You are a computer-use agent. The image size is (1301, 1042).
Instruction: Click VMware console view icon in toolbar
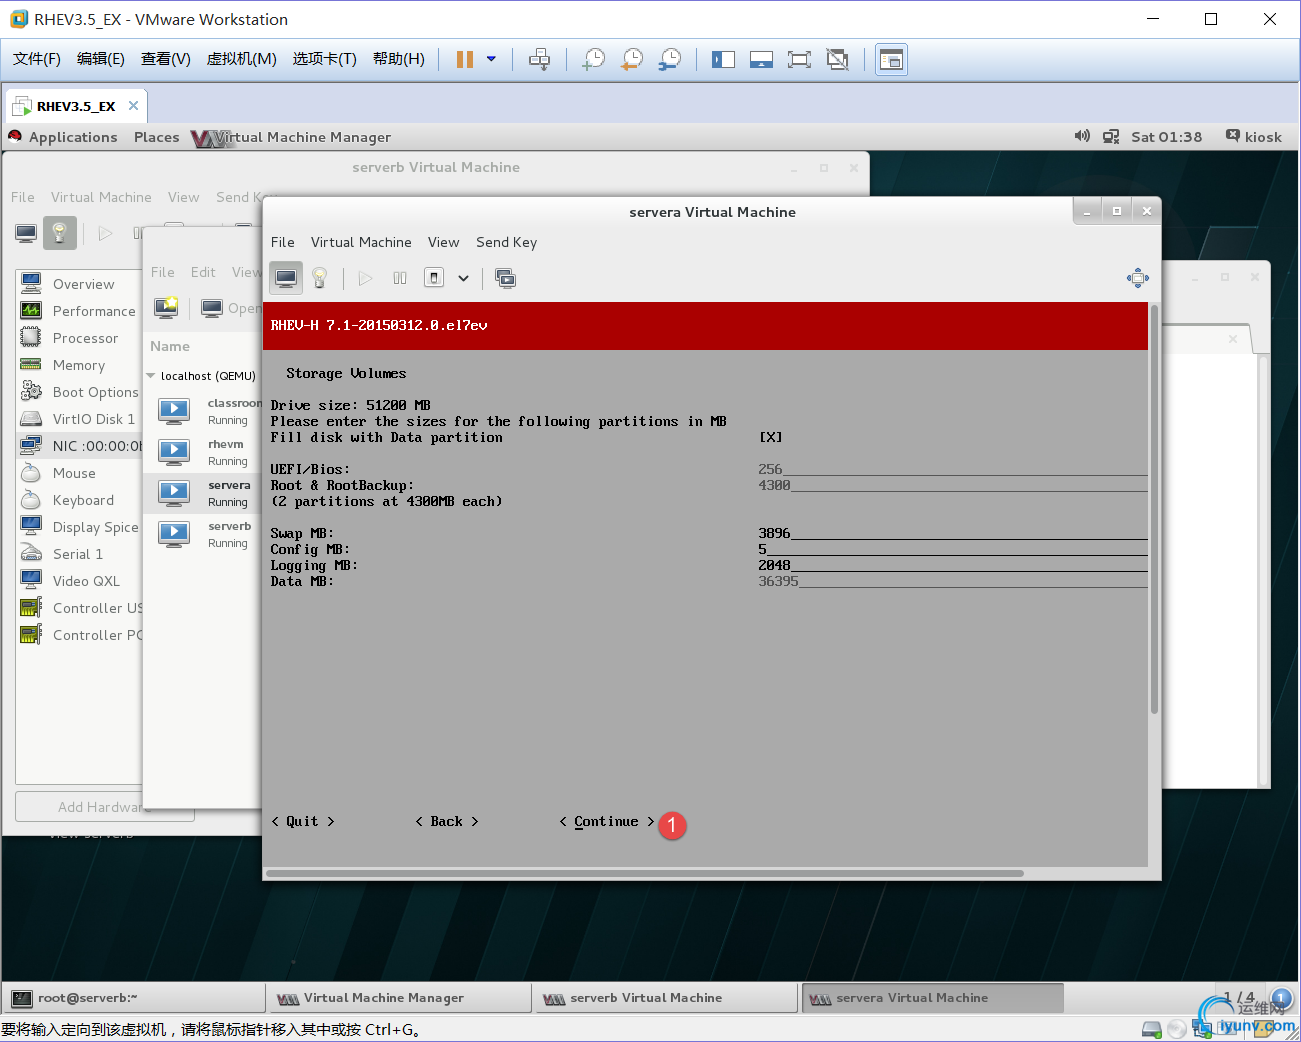891,59
